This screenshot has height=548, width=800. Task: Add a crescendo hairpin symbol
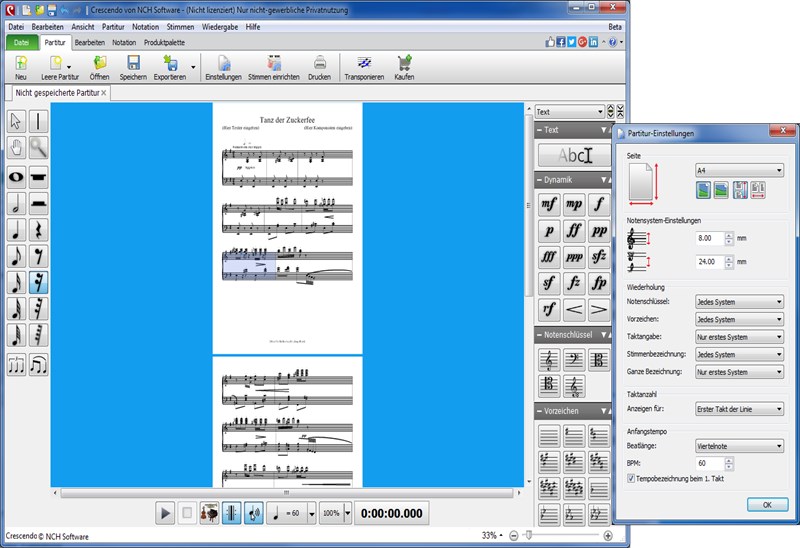[x=573, y=309]
